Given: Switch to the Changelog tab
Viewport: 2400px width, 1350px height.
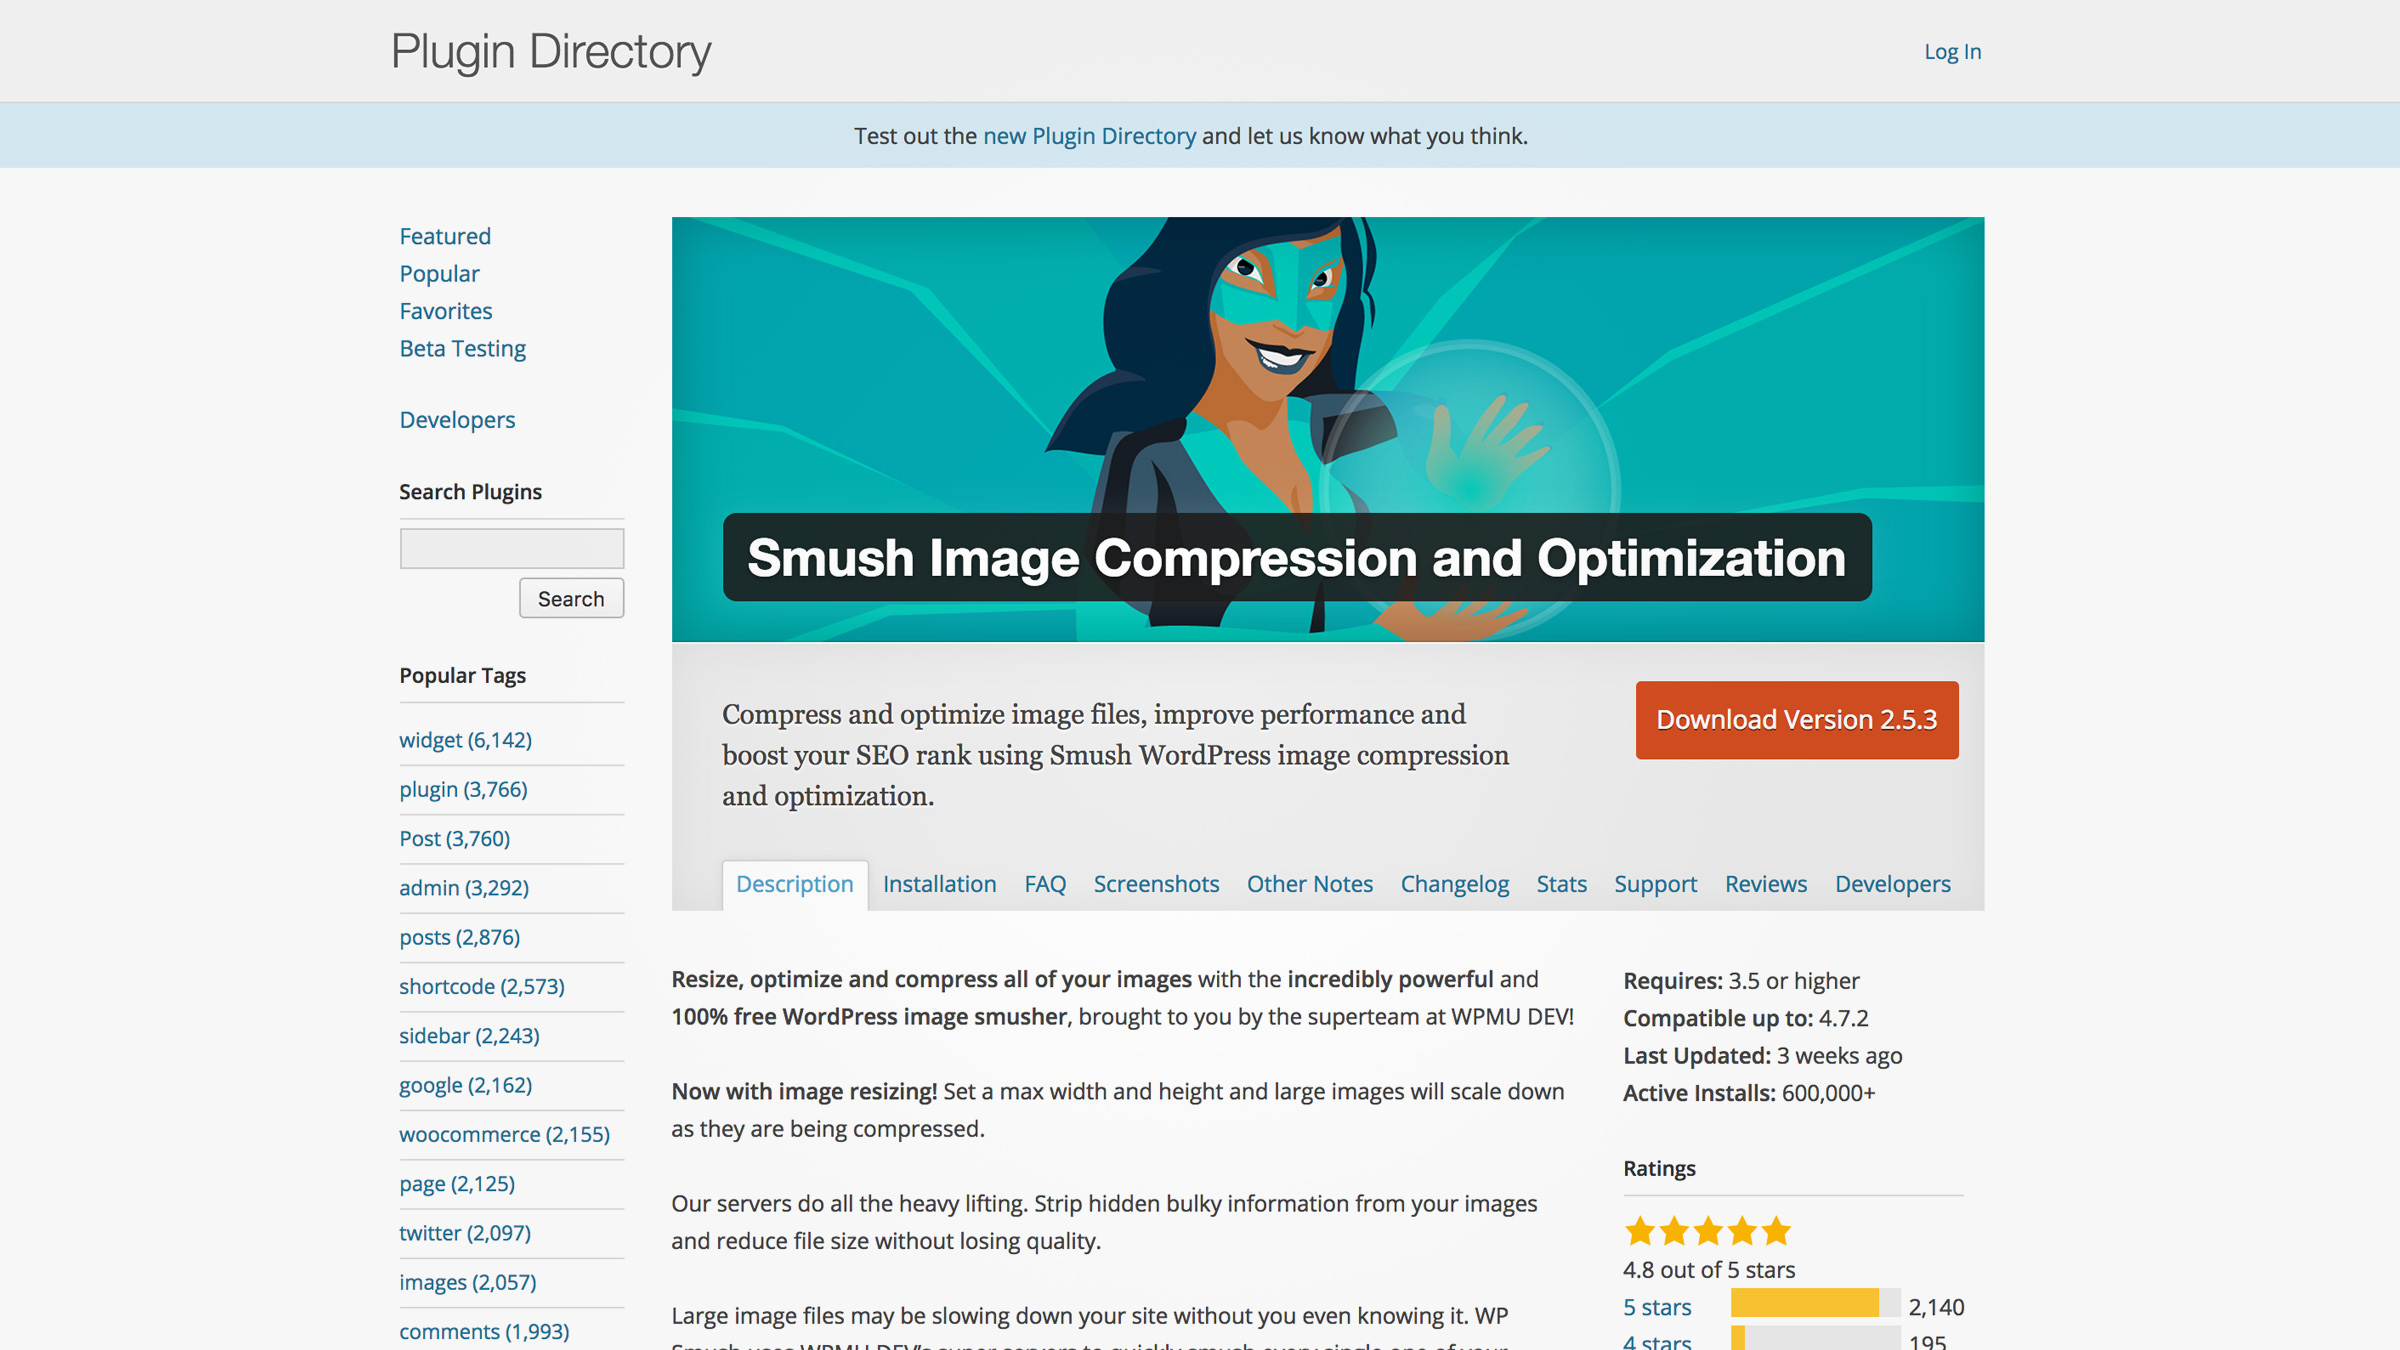Looking at the screenshot, I should tap(1454, 885).
